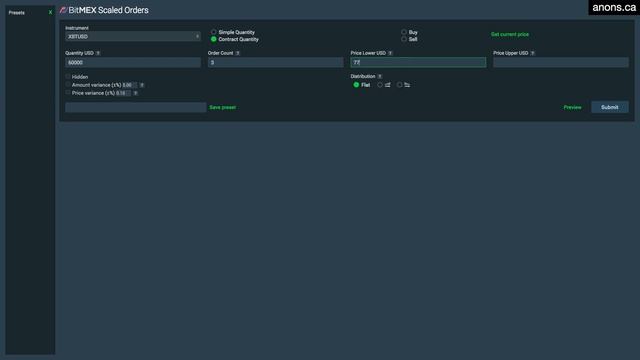Enable the Hidden checkbox

coord(68,76)
